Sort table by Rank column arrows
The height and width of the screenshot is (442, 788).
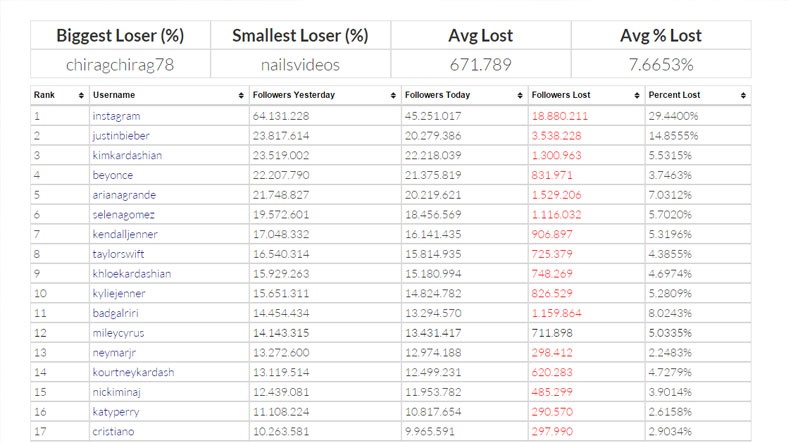81,95
